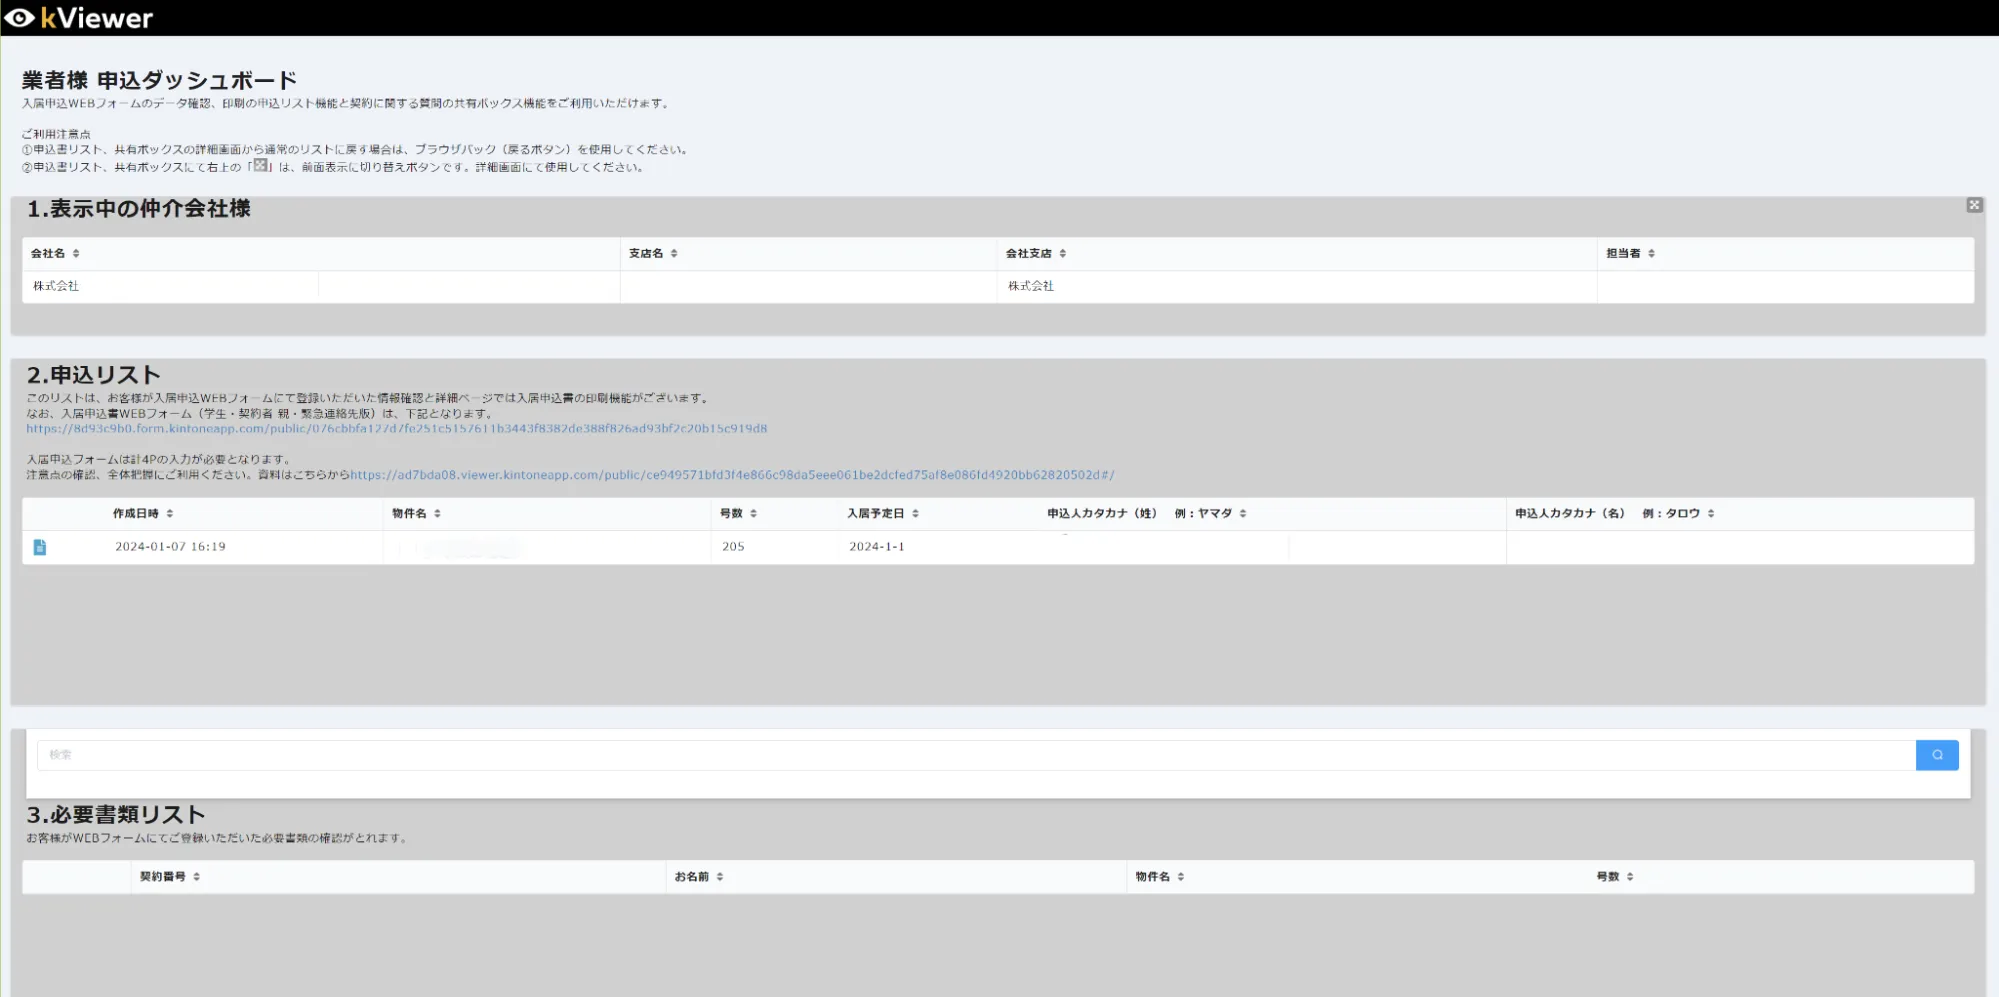
Task: Sort documents list by お名前
Action: coord(719,877)
